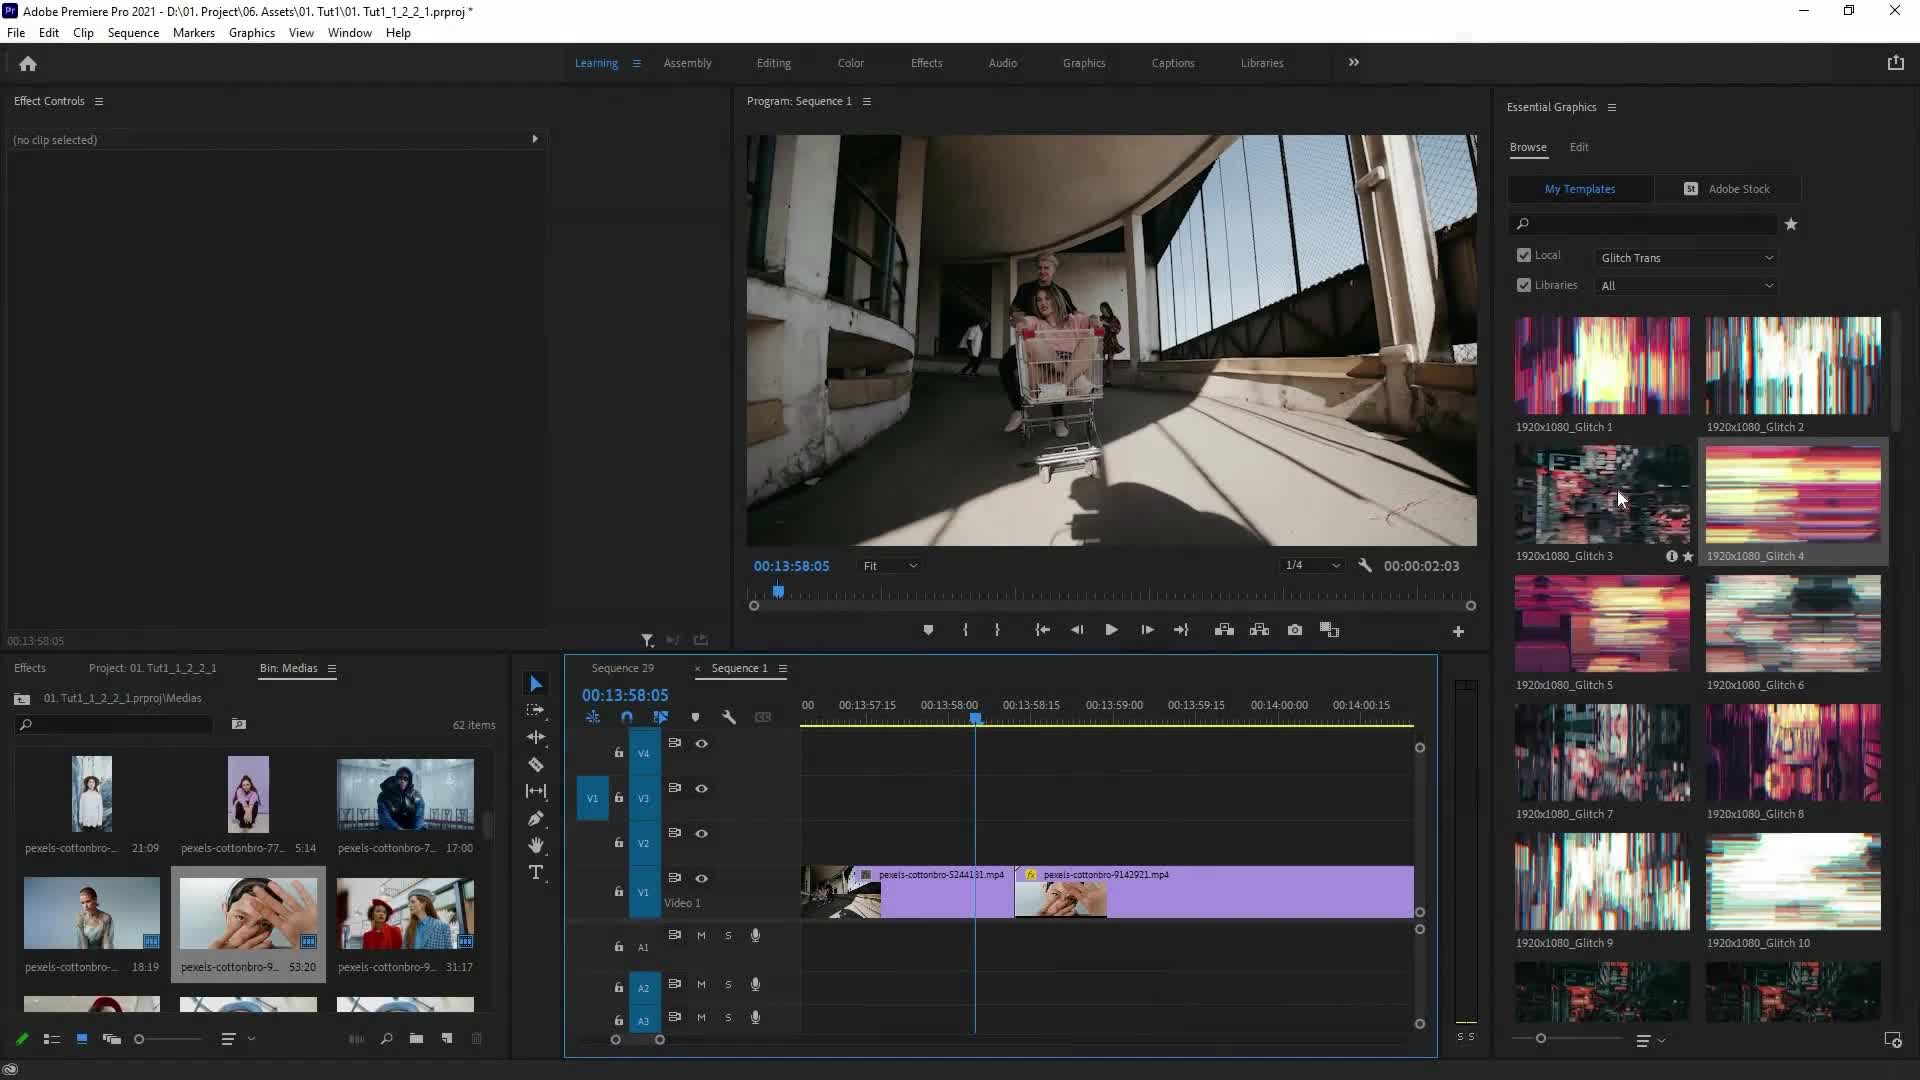The width and height of the screenshot is (1920, 1080).
Task: Step forward one frame
Action: (1147, 630)
